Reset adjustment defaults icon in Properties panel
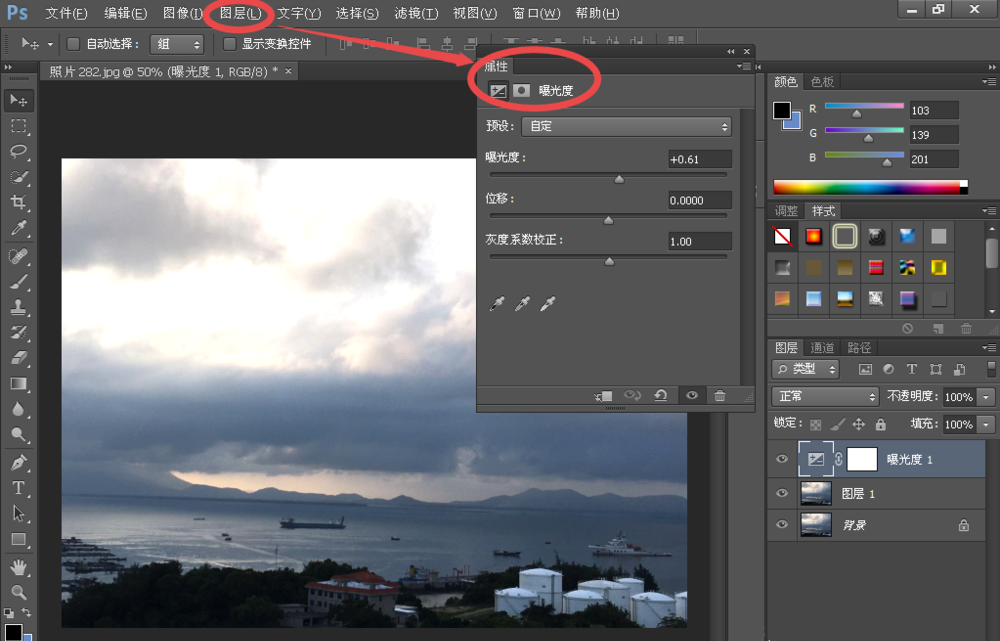Viewport: 1000px width, 641px height. [661, 395]
